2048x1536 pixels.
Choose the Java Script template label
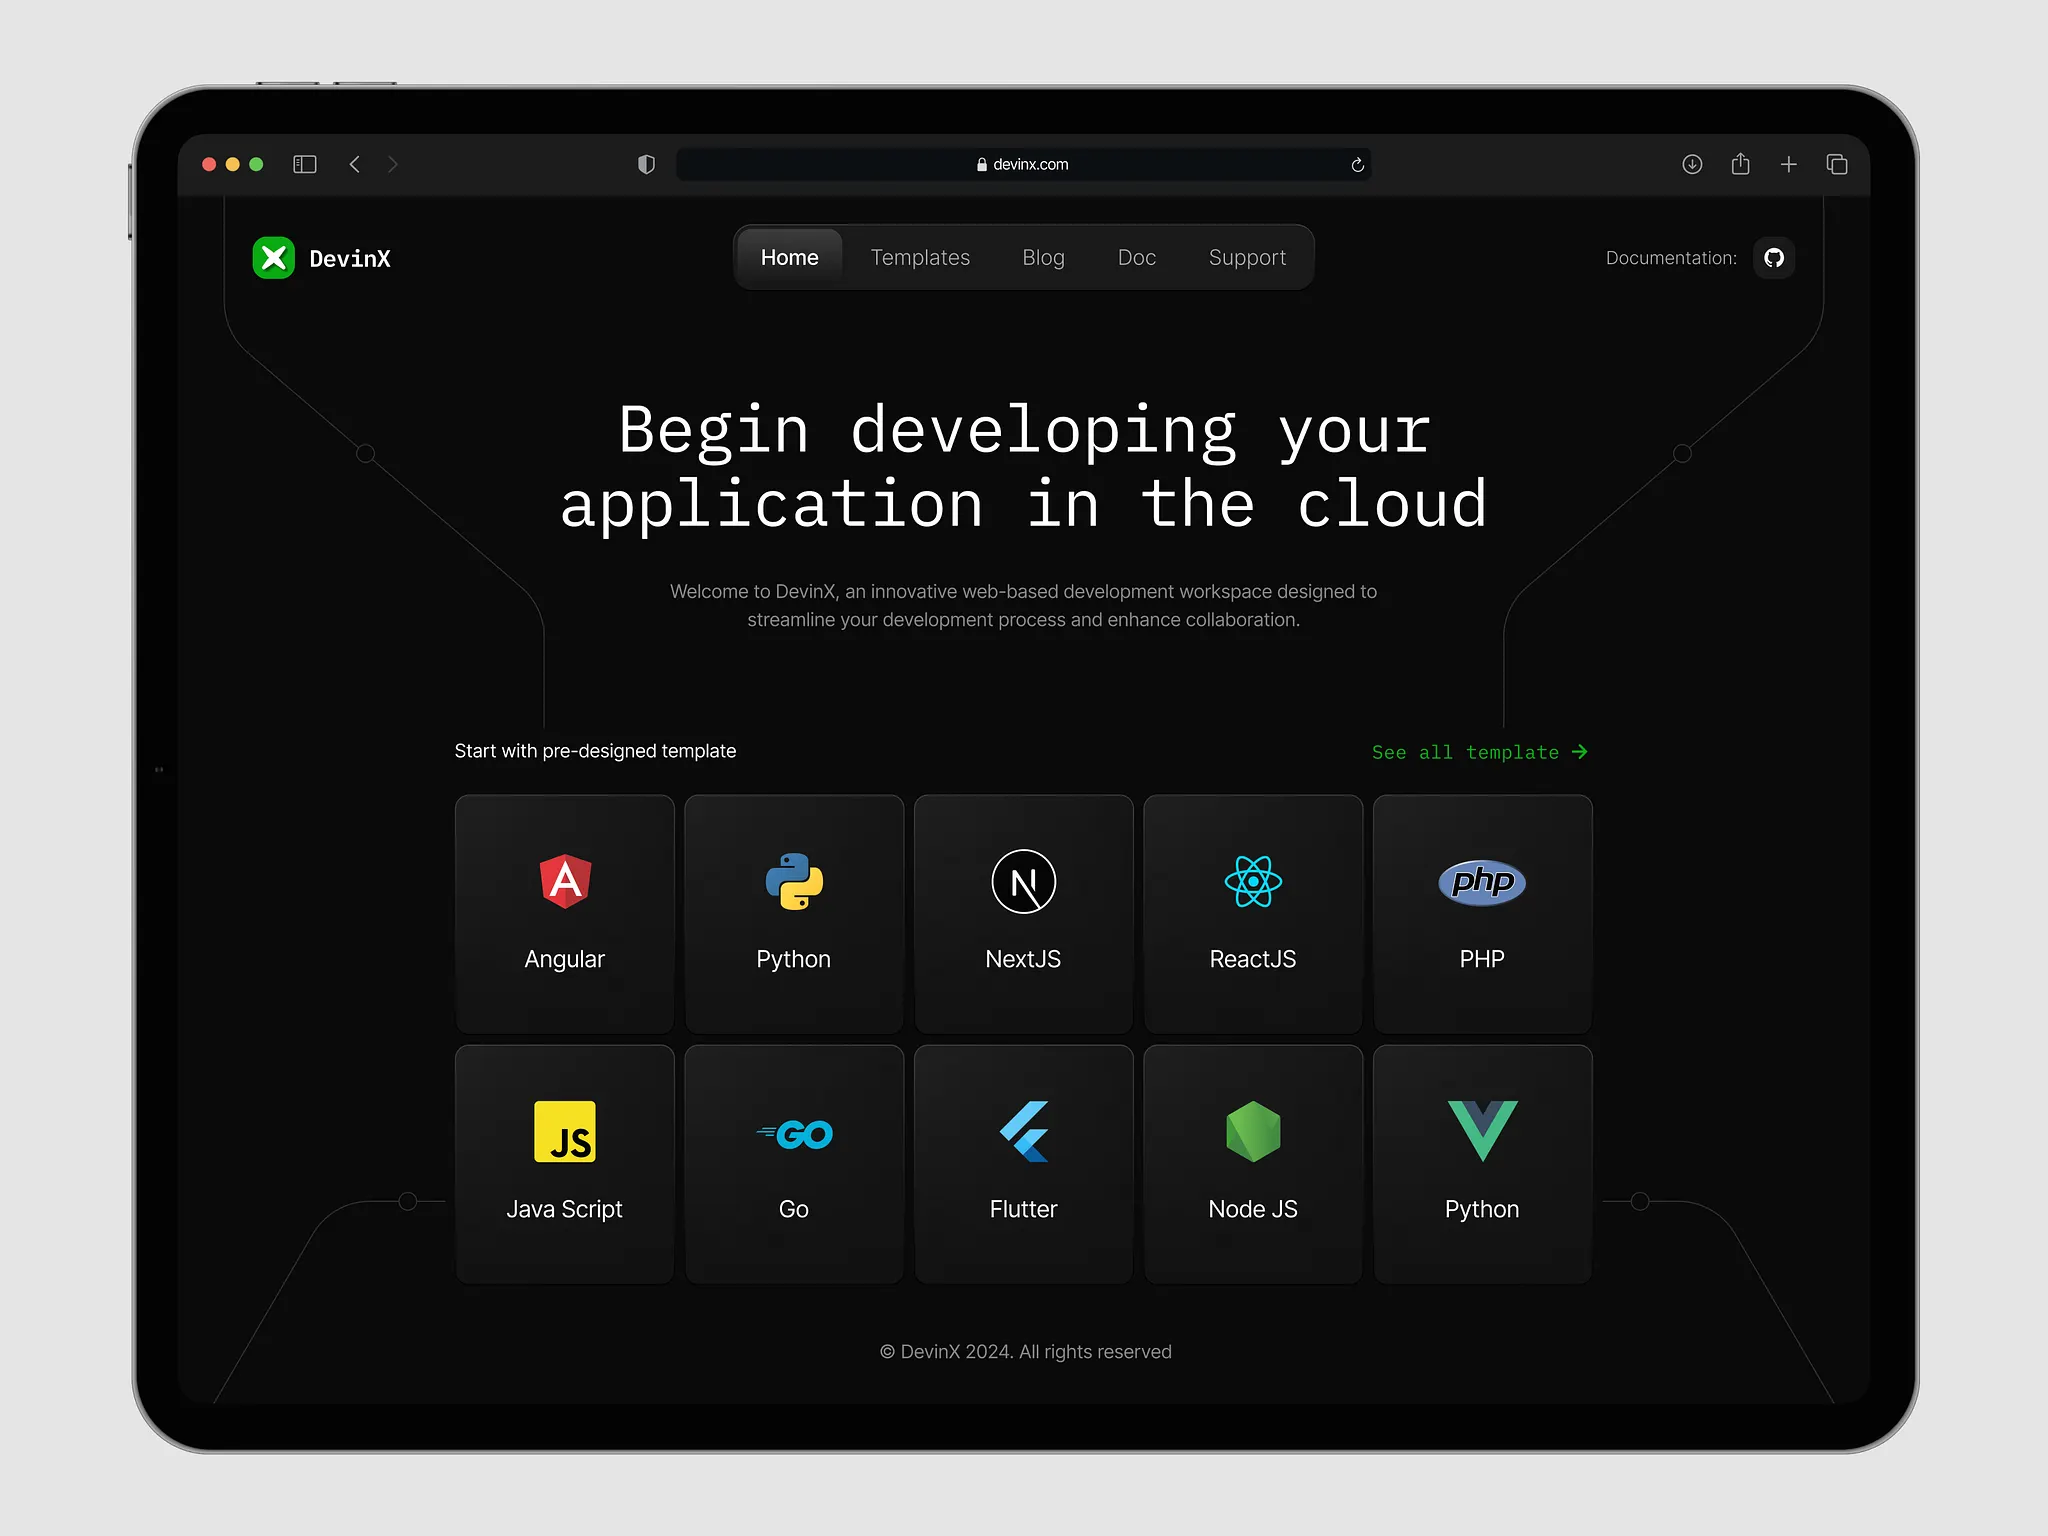pos(565,1209)
